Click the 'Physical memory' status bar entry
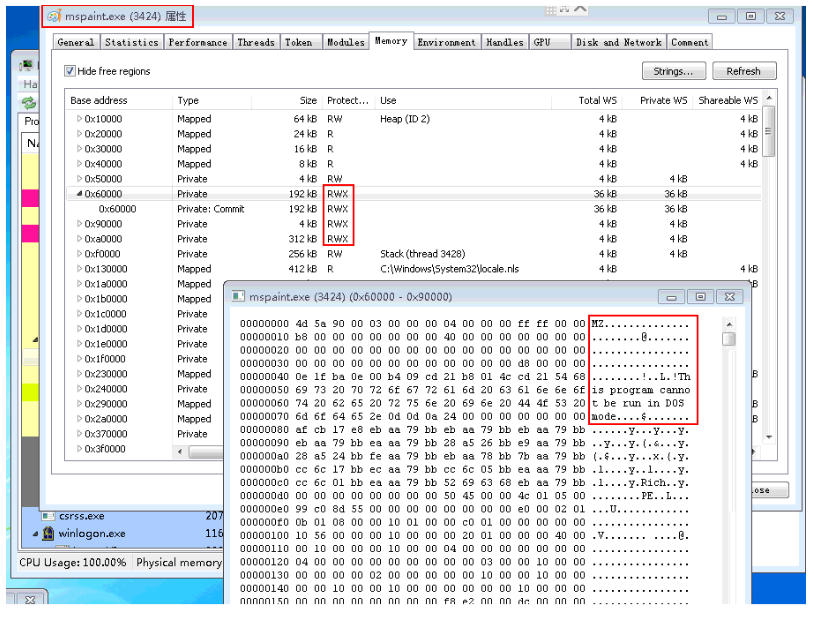 pyautogui.click(x=179, y=563)
